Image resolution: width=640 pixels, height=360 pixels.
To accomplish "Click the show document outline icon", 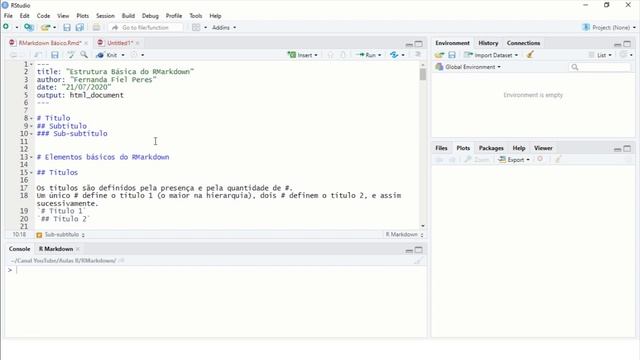I will click(418, 54).
